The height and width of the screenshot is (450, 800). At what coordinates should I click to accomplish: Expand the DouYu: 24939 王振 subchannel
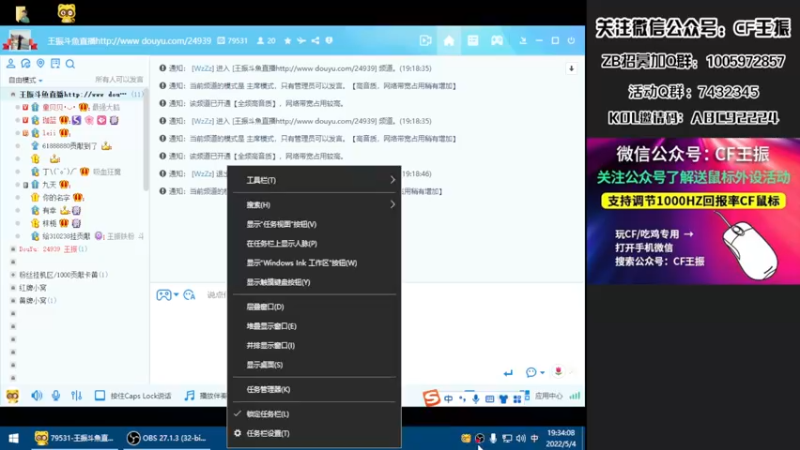13,249
